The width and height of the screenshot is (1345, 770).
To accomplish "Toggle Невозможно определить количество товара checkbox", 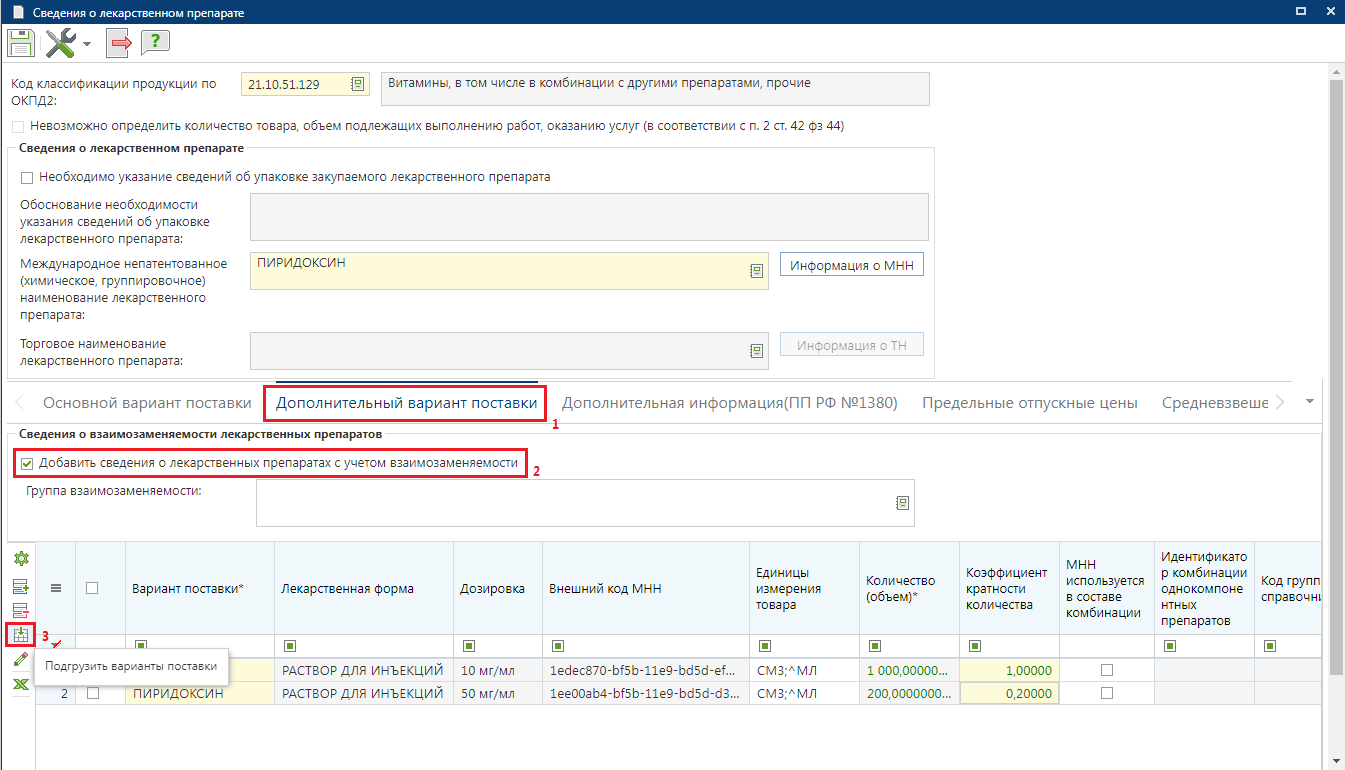I will (x=18, y=126).
